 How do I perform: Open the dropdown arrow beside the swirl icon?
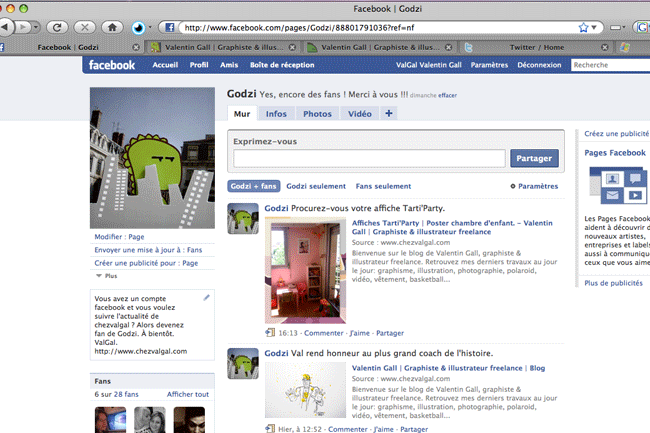[x=150, y=27]
